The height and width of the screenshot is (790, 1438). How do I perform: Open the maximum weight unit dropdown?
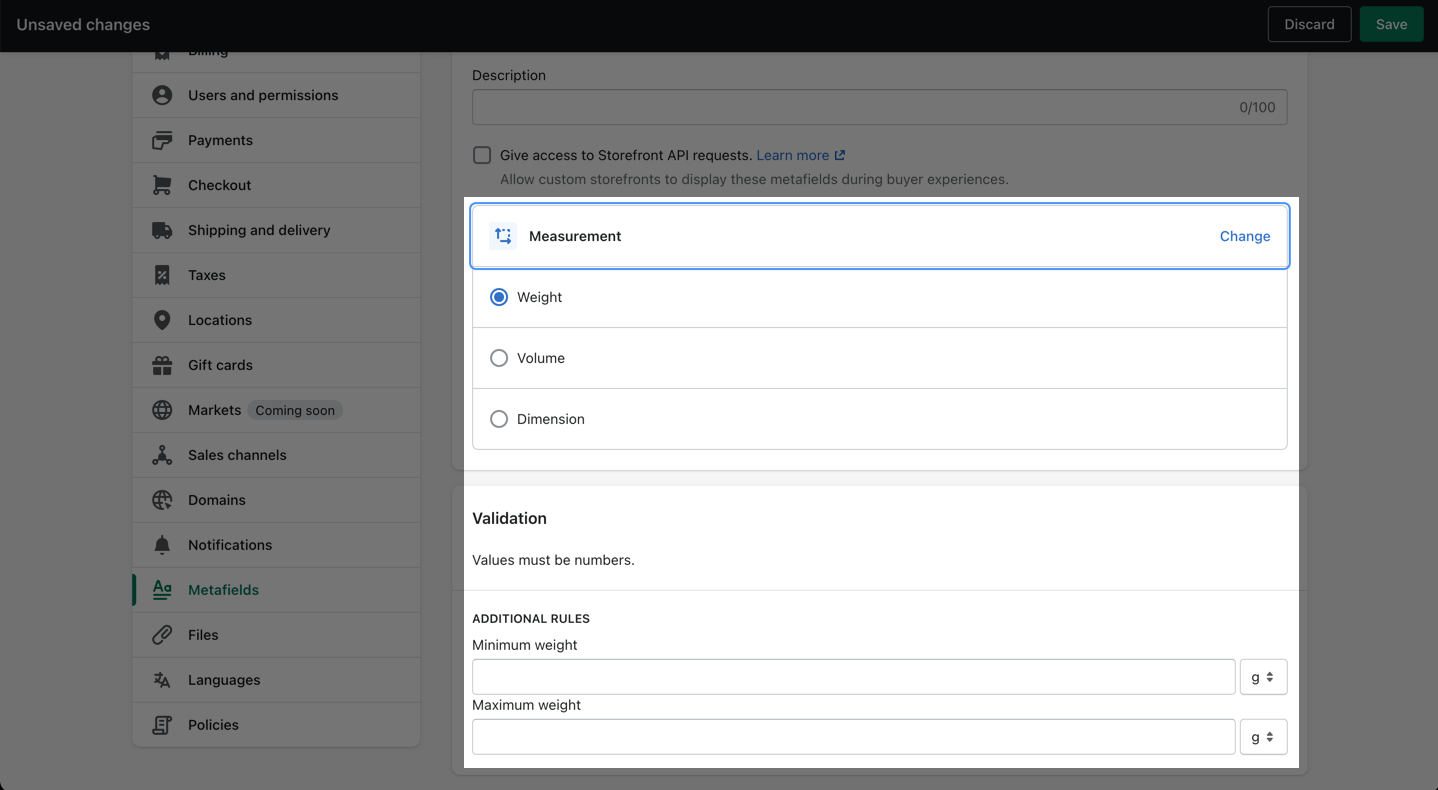click(x=1263, y=737)
